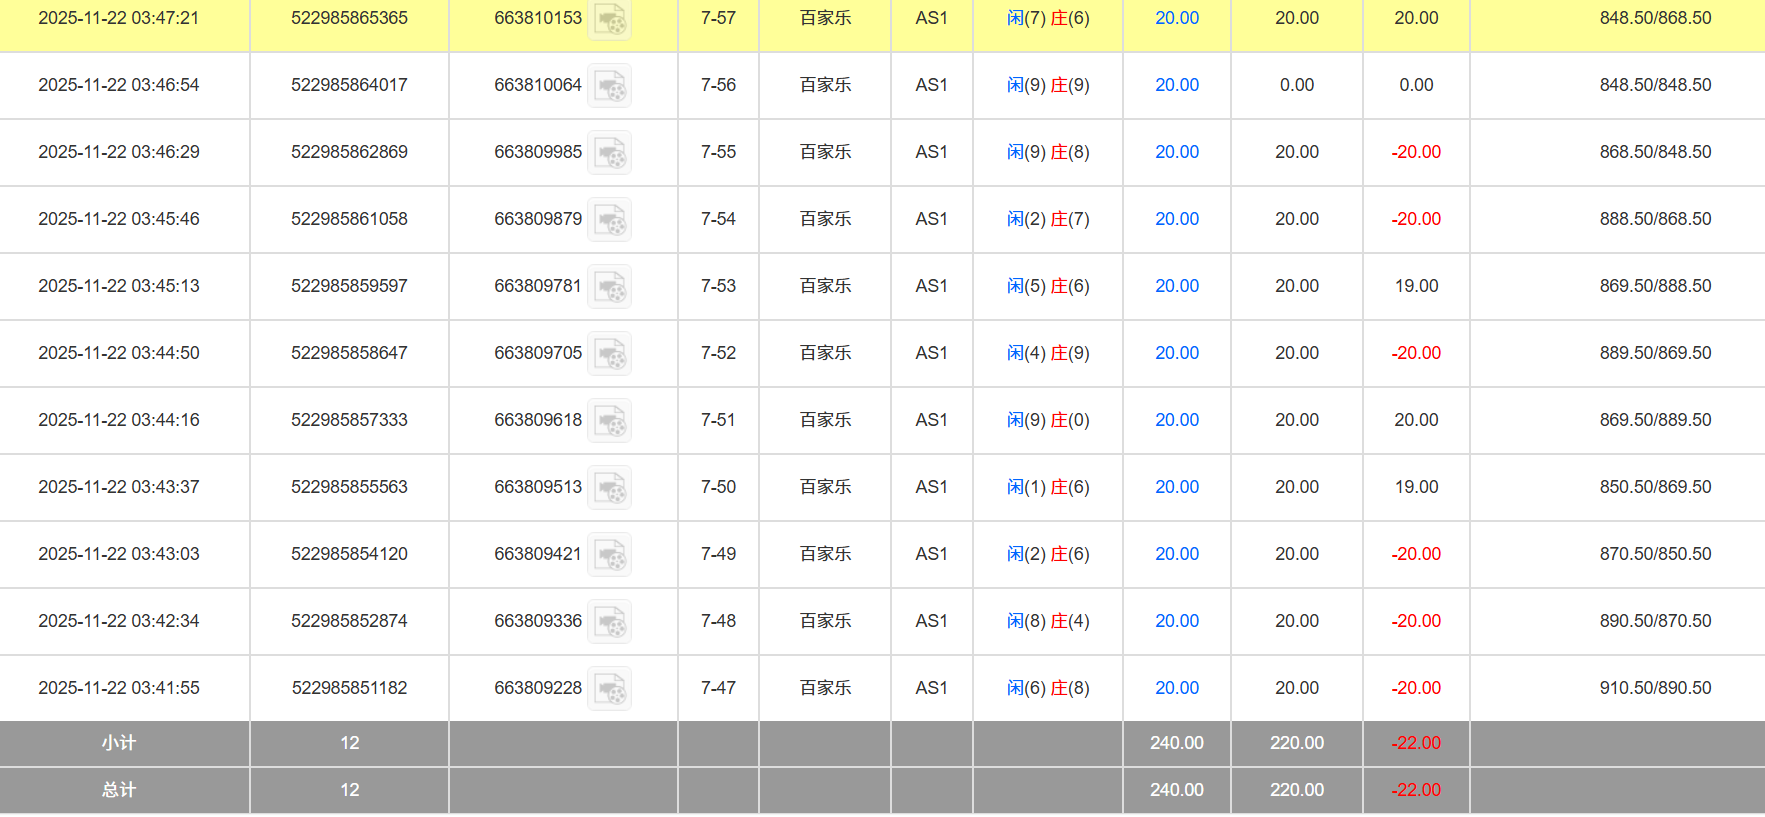Open replay icon for round 663809513
The height and width of the screenshot is (817, 1765).
[609, 488]
